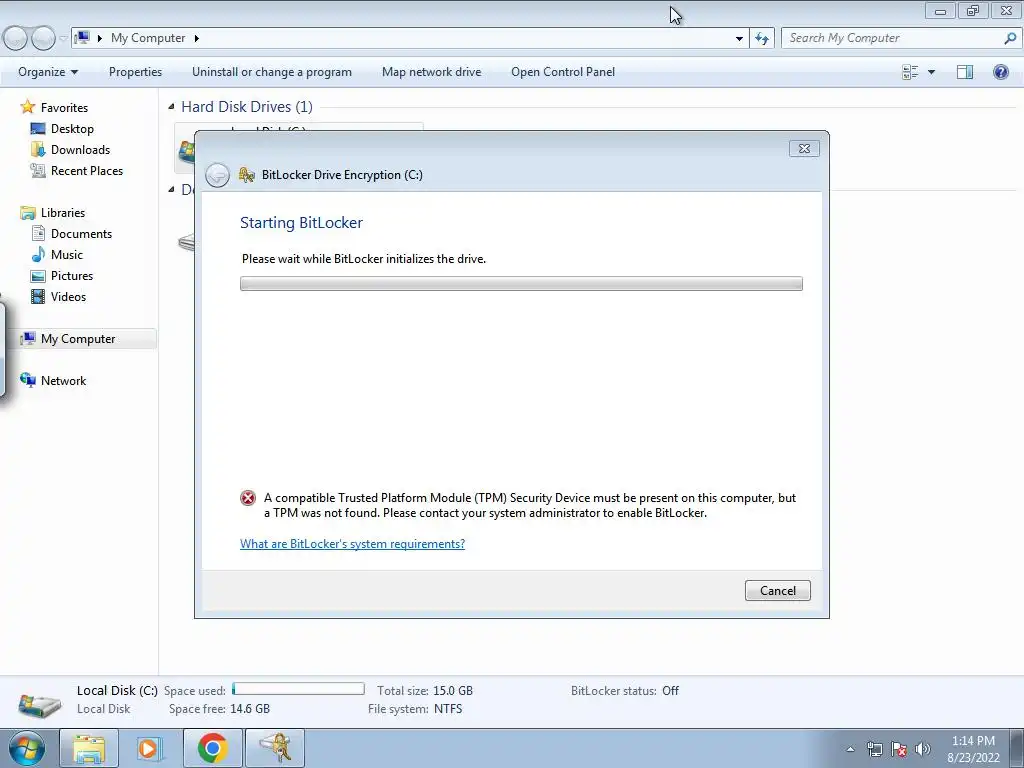Screen dimensions: 1024x768
Task: Open Windows Media Player from the taskbar
Action: [150, 748]
